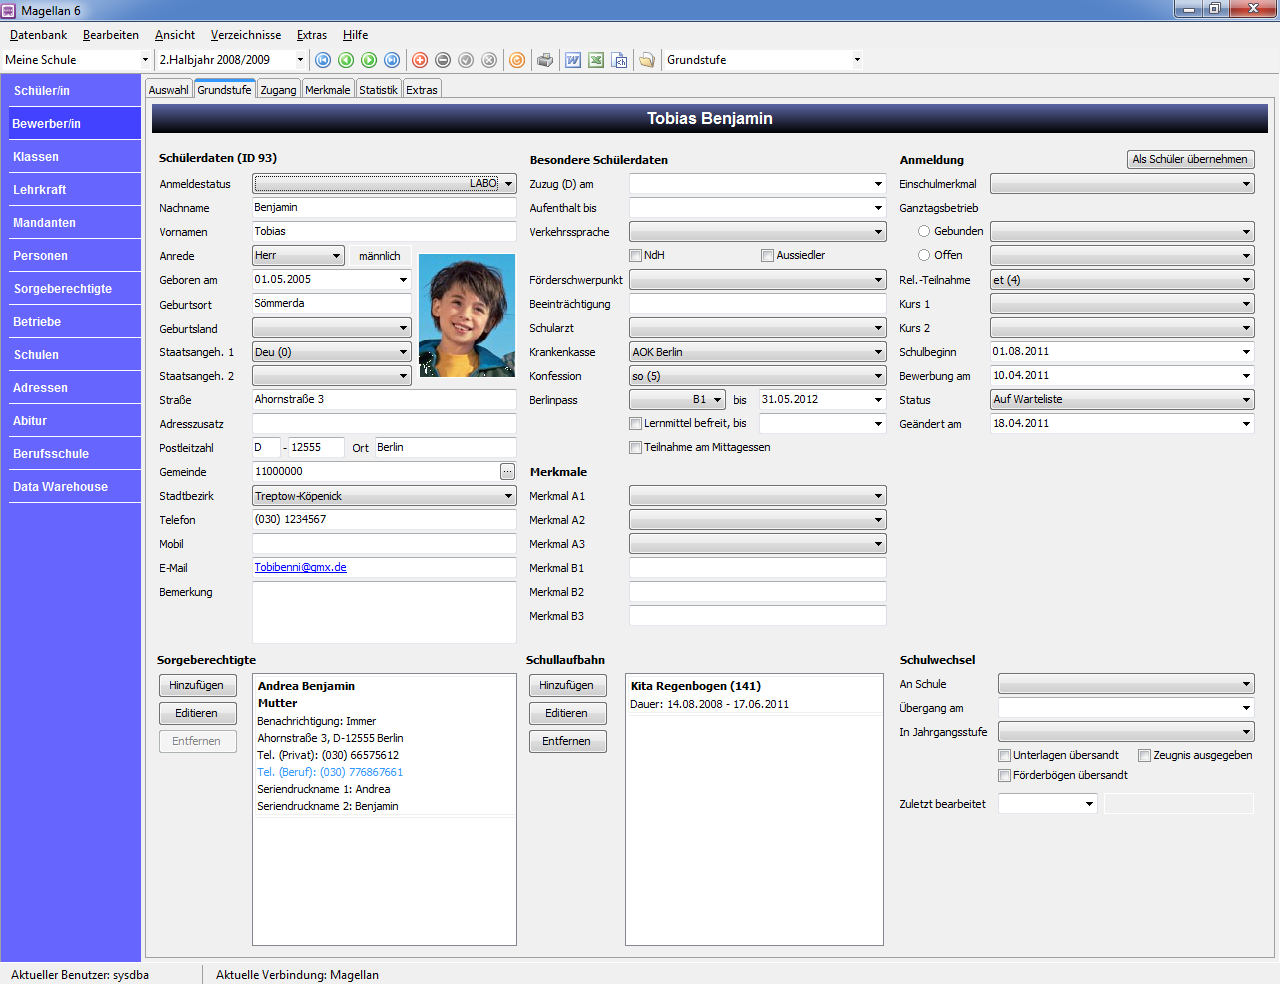
Task: Export to Word using the W icon
Action: click(573, 60)
